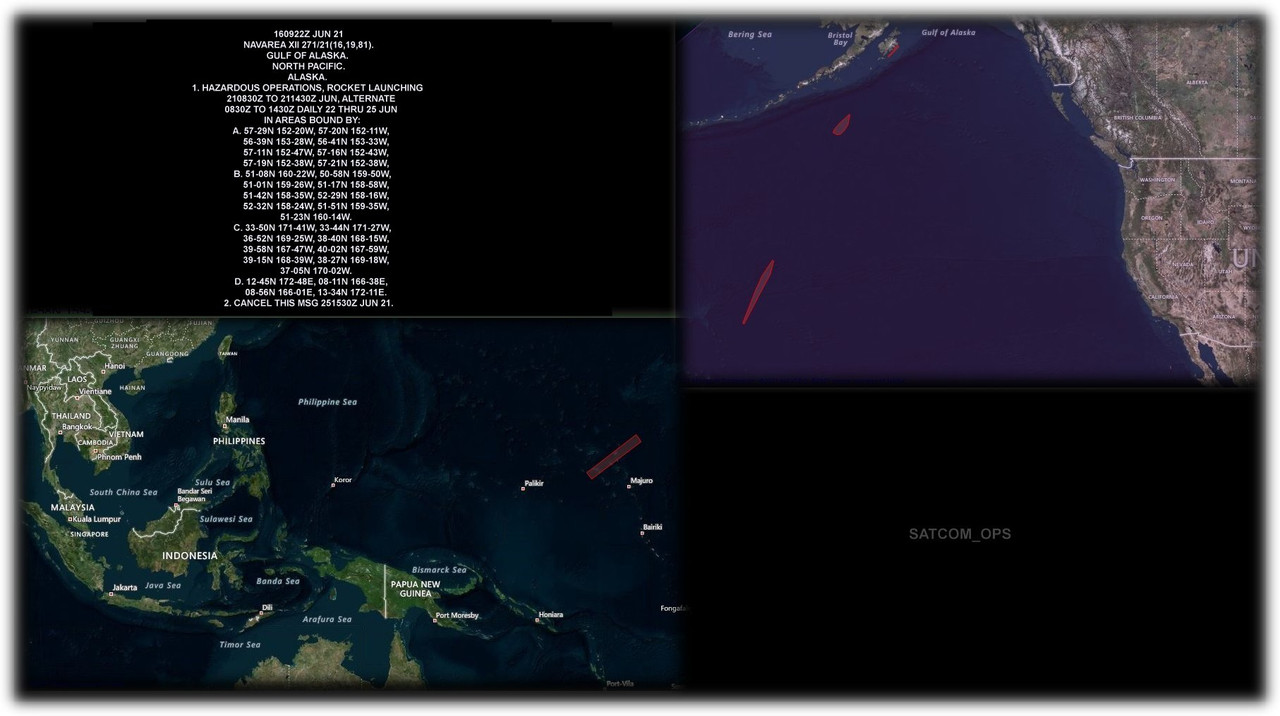Click the South China Sea label

(x=123, y=492)
